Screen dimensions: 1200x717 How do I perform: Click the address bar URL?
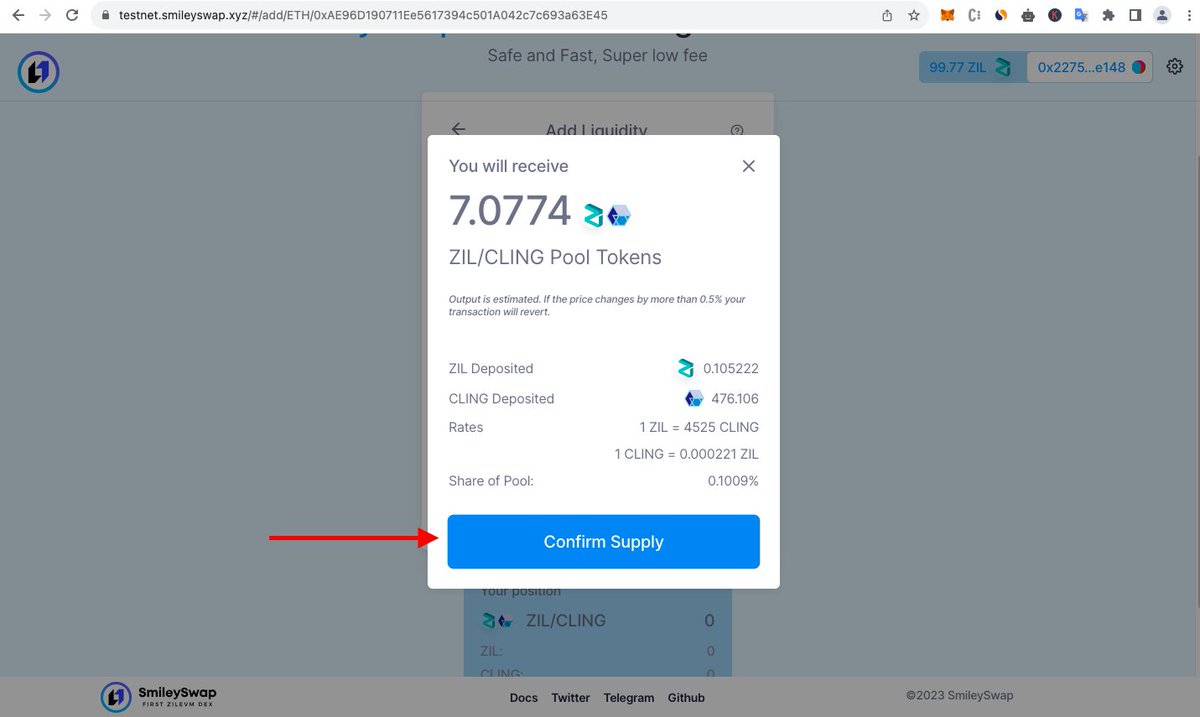point(363,16)
